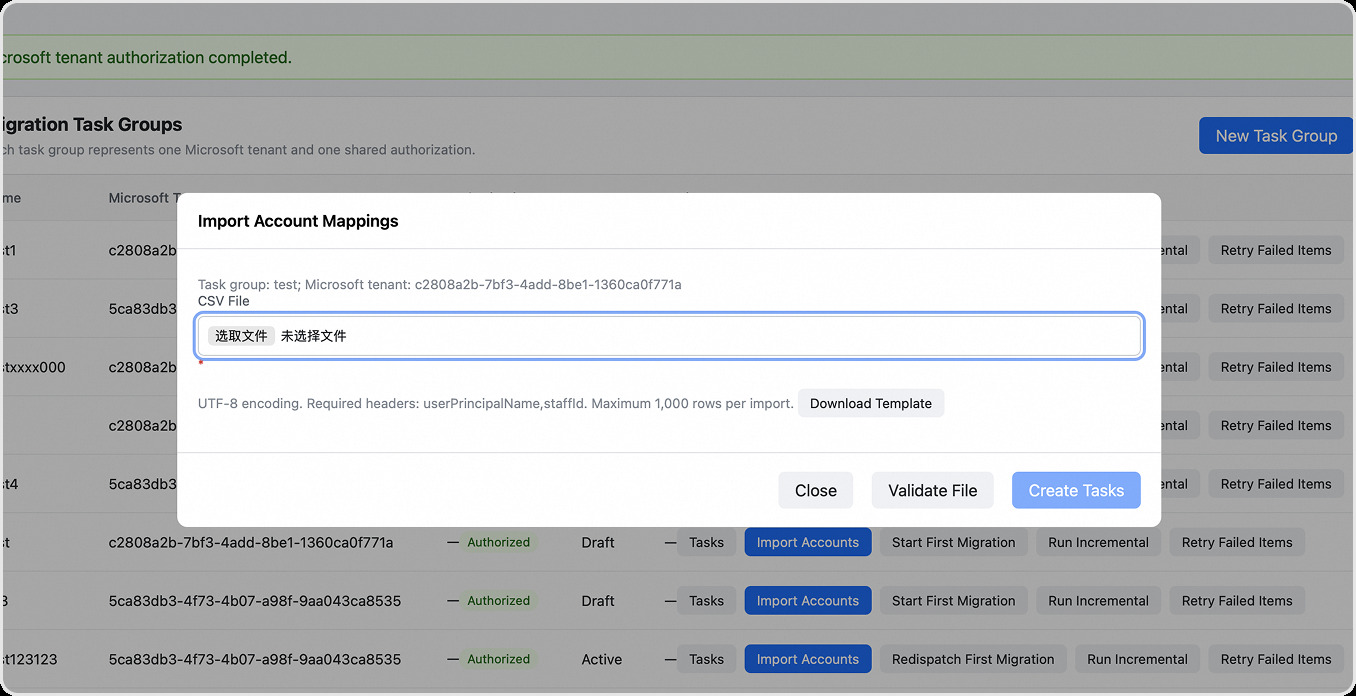Open Tasks in the c2808a2b Draft row
The height and width of the screenshot is (696, 1356).
coord(706,542)
